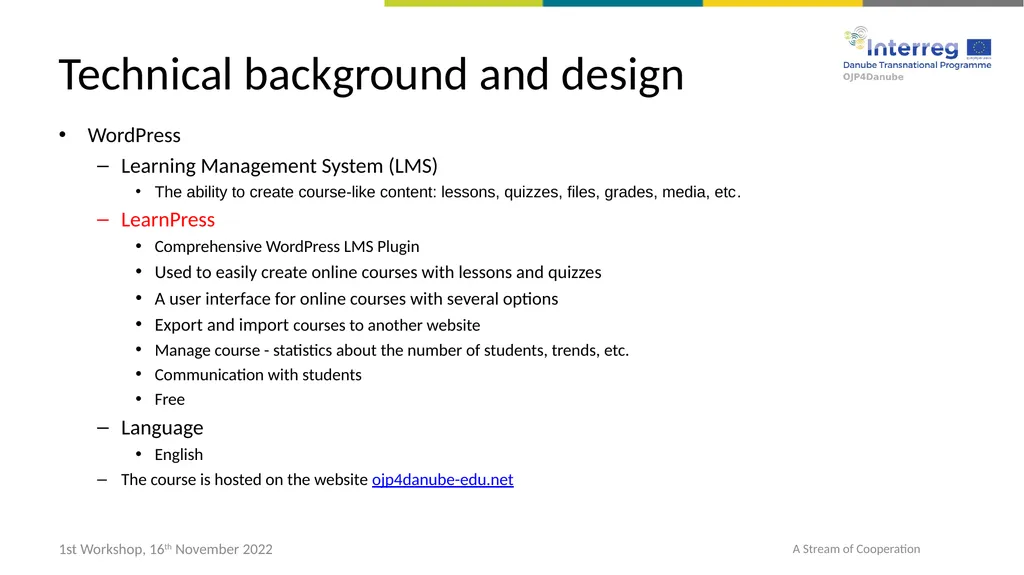
Task: Click the 'Free' bullet item
Action: (x=169, y=399)
